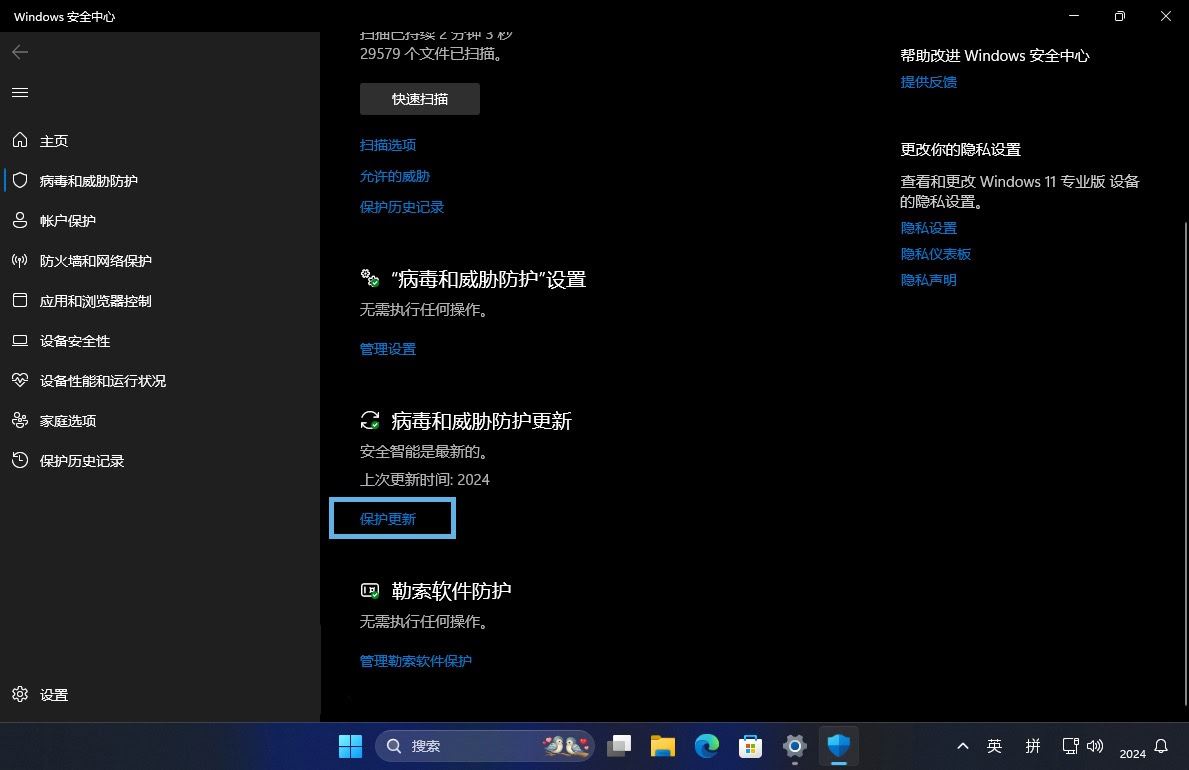Click the back arrow icon
This screenshot has width=1189, height=770.
pos(20,52)
